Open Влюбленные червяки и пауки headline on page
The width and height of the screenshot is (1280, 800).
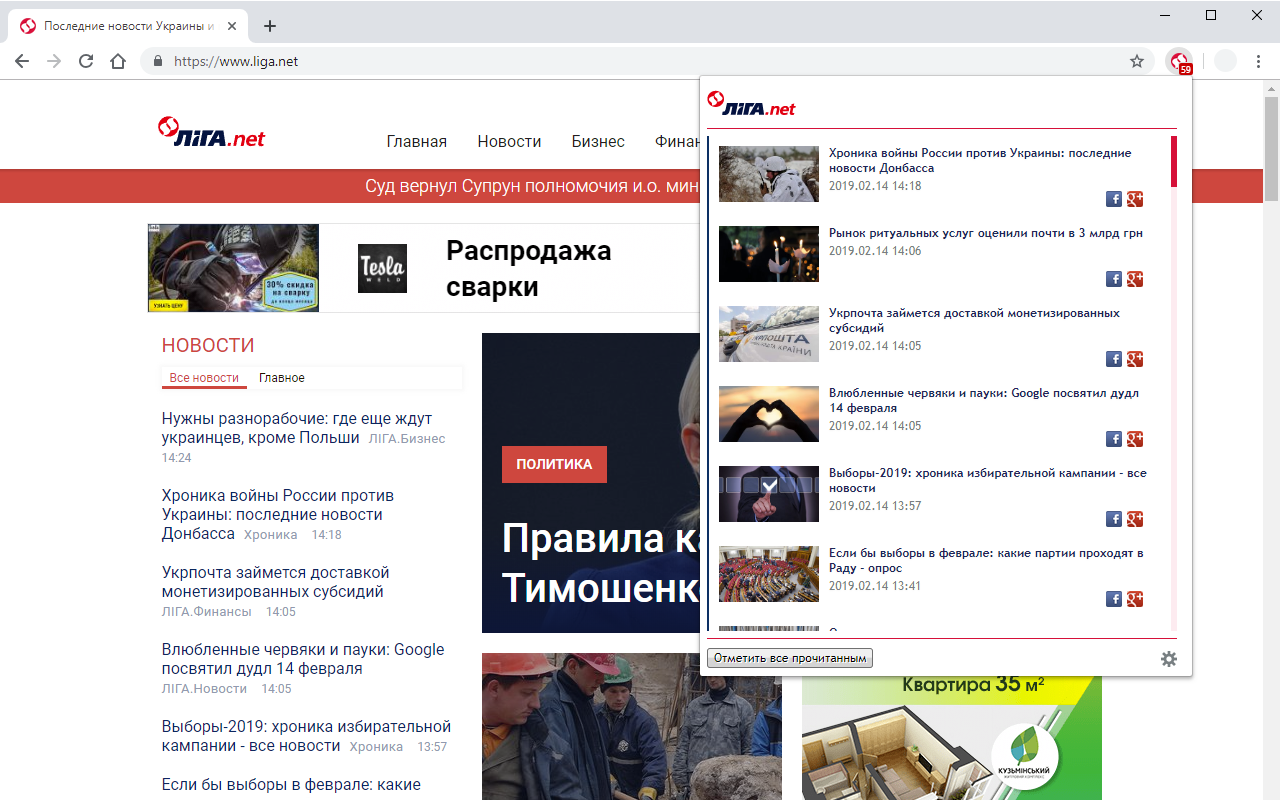pyautogui.click(x=303, y=659)
